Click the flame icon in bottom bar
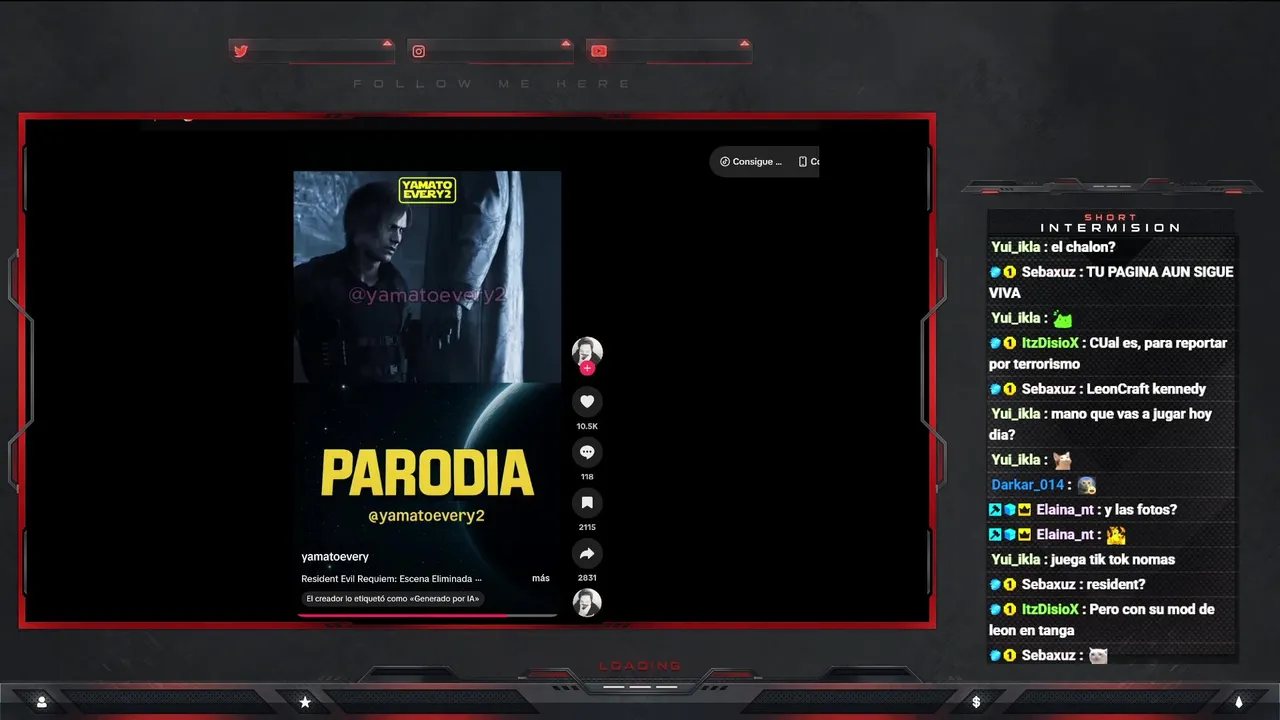This screenshot has height=720, width=1280. point(1238,702)
